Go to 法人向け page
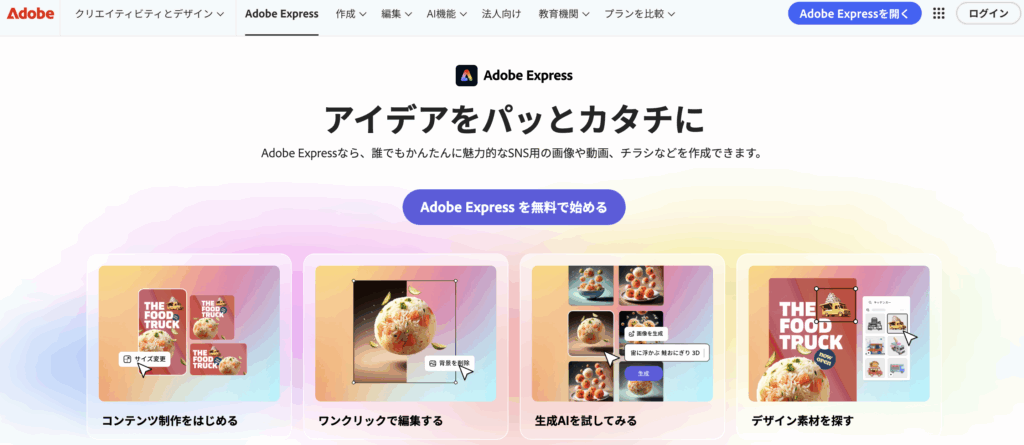The height and width of the screenshot is (445, 1024). 502,14
